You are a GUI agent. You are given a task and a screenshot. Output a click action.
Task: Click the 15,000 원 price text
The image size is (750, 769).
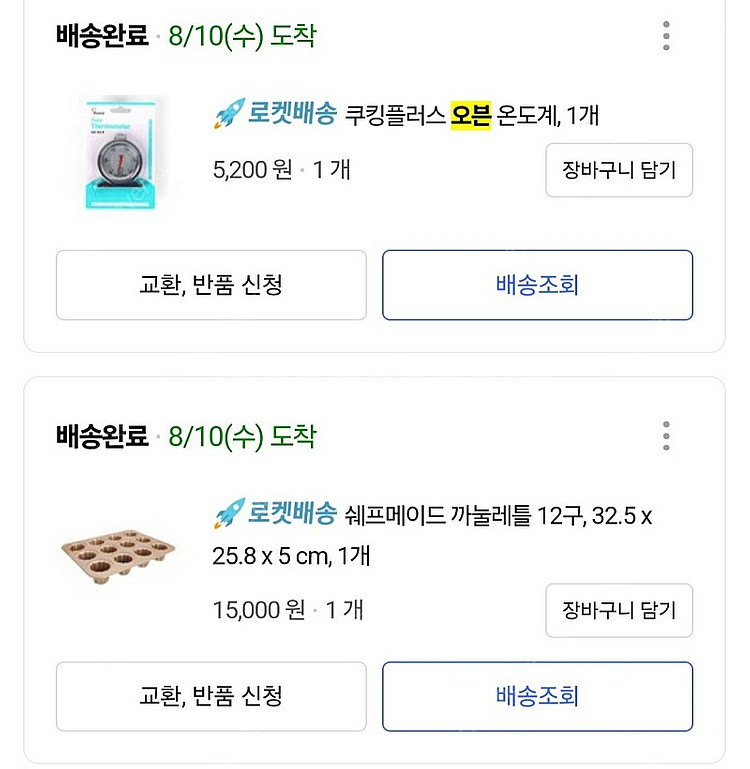coord(259,610)
